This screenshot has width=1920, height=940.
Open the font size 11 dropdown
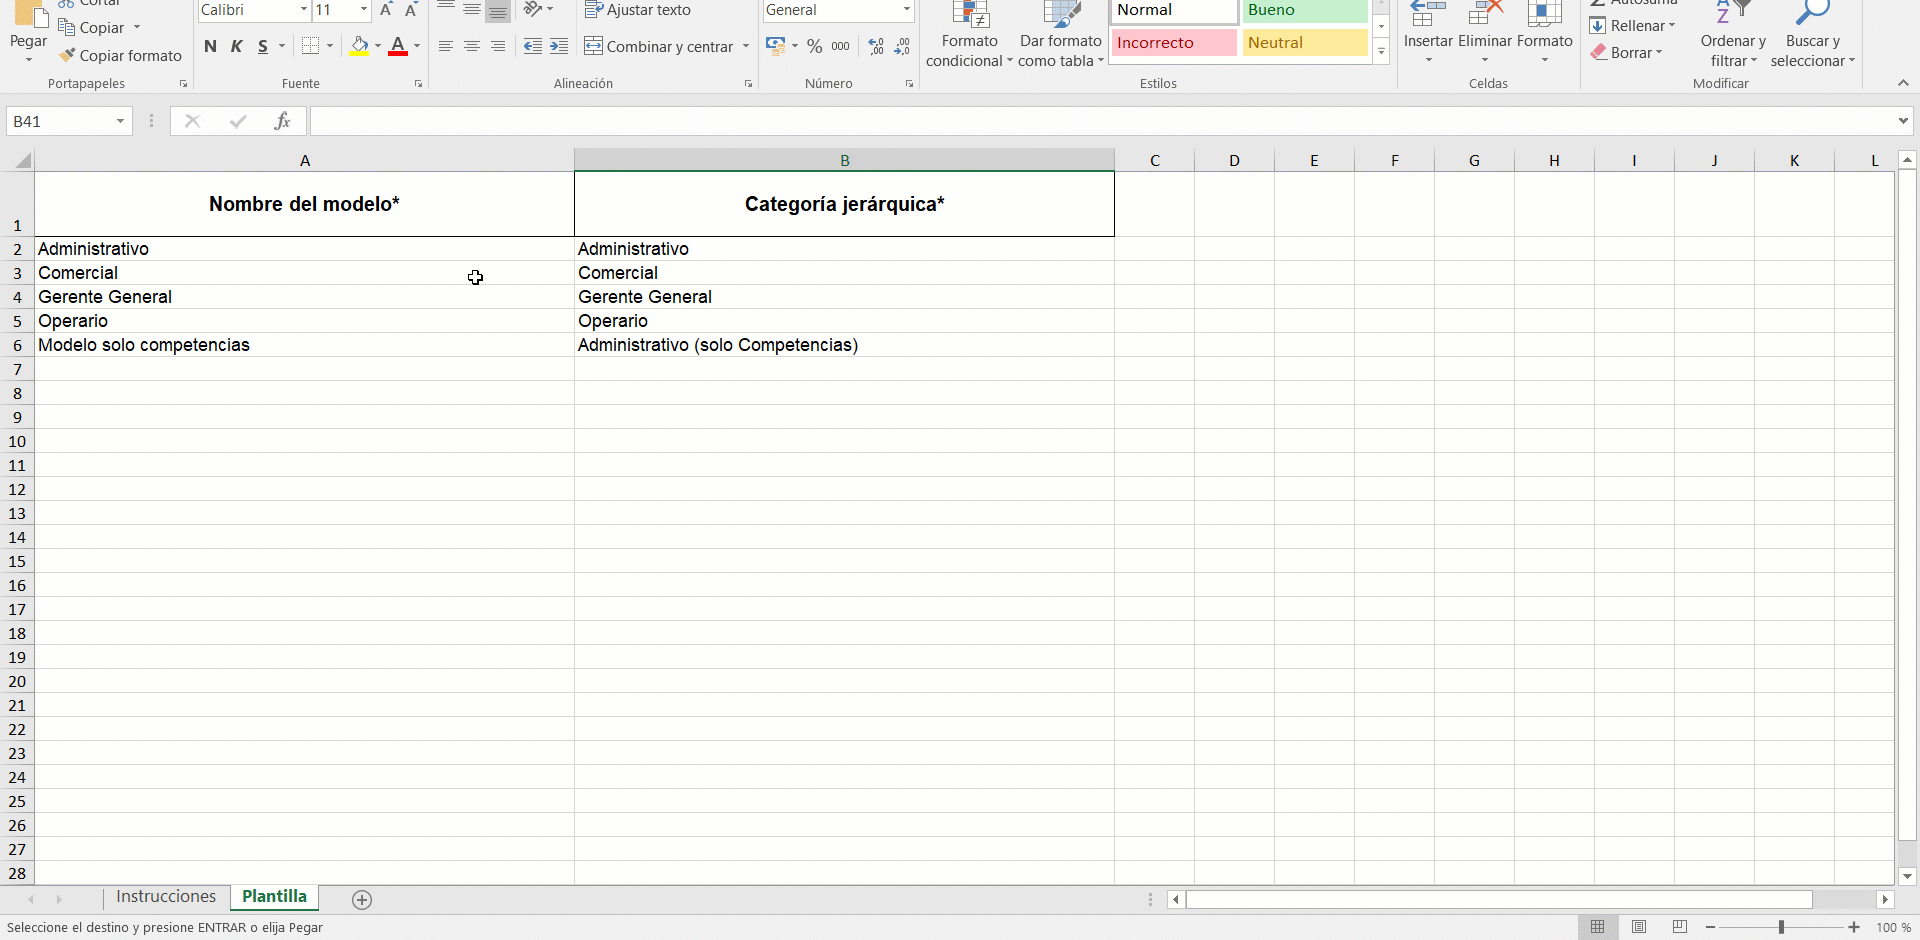coord(364,10)
